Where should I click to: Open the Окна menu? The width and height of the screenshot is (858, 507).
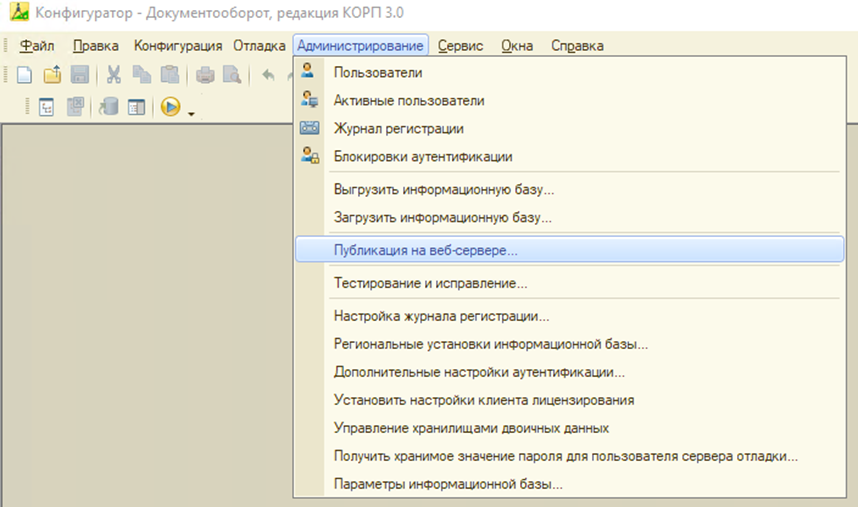click(x=517, y=46)
